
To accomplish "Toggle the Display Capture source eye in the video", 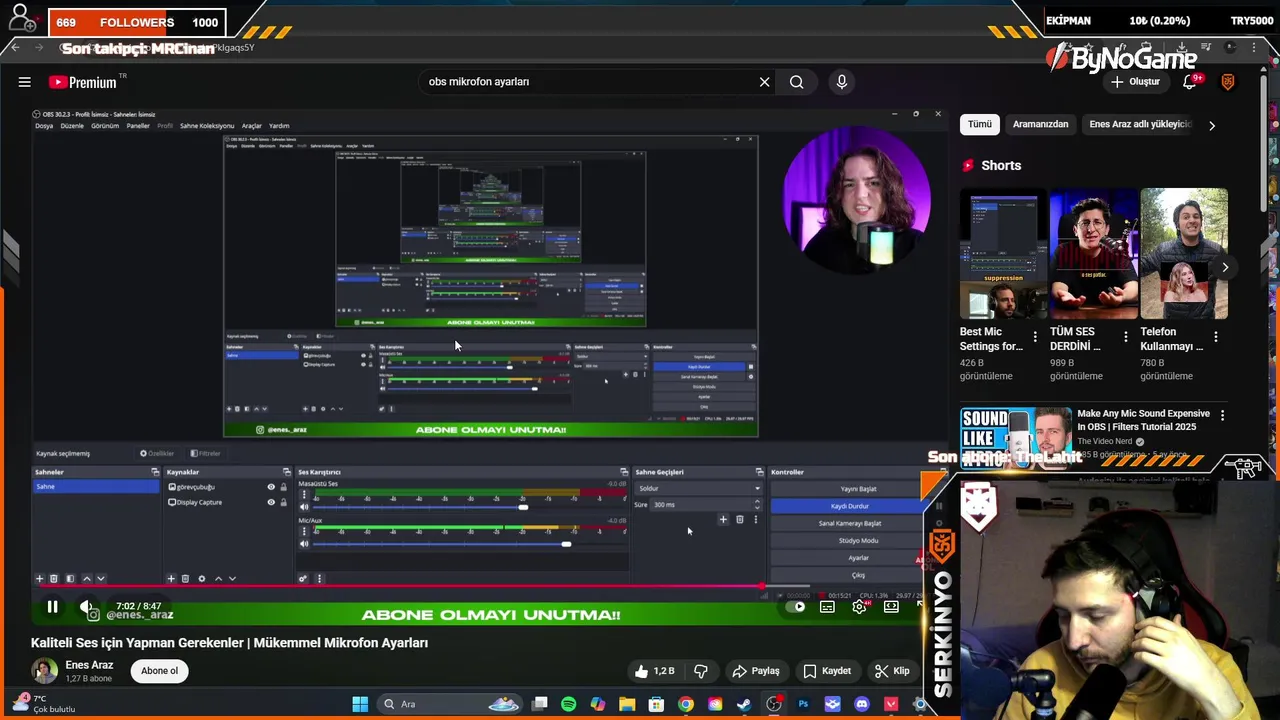I will (270, 502).
